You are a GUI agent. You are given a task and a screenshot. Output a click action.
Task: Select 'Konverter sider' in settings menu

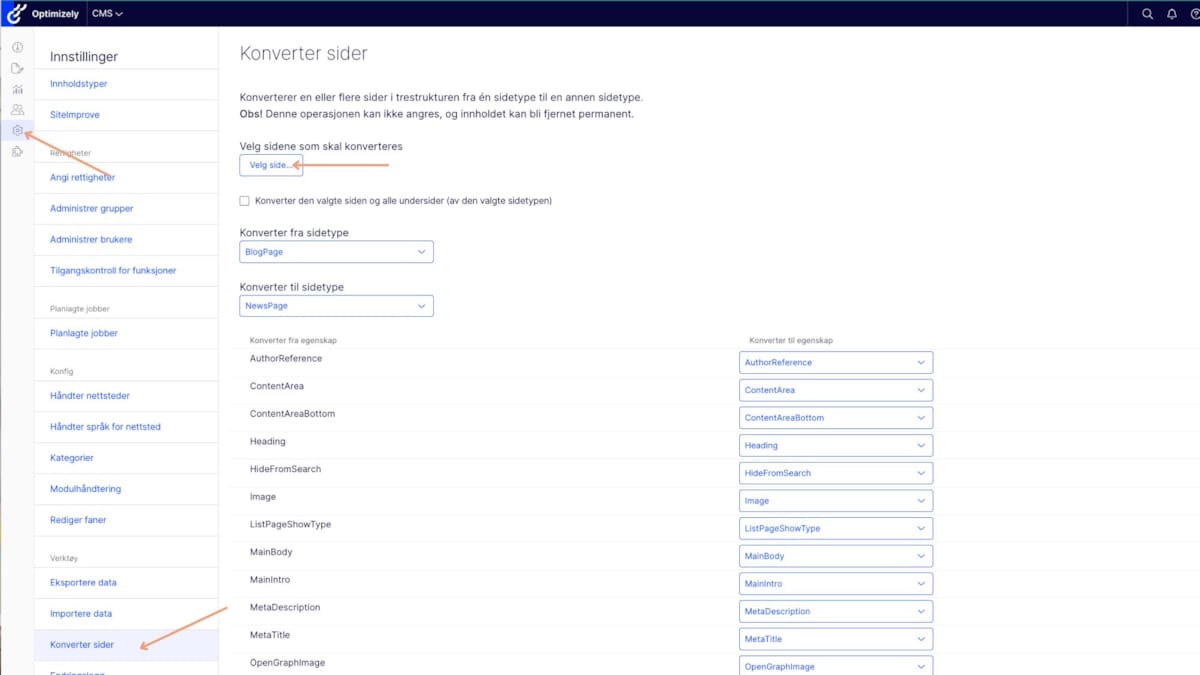point(82,645)
